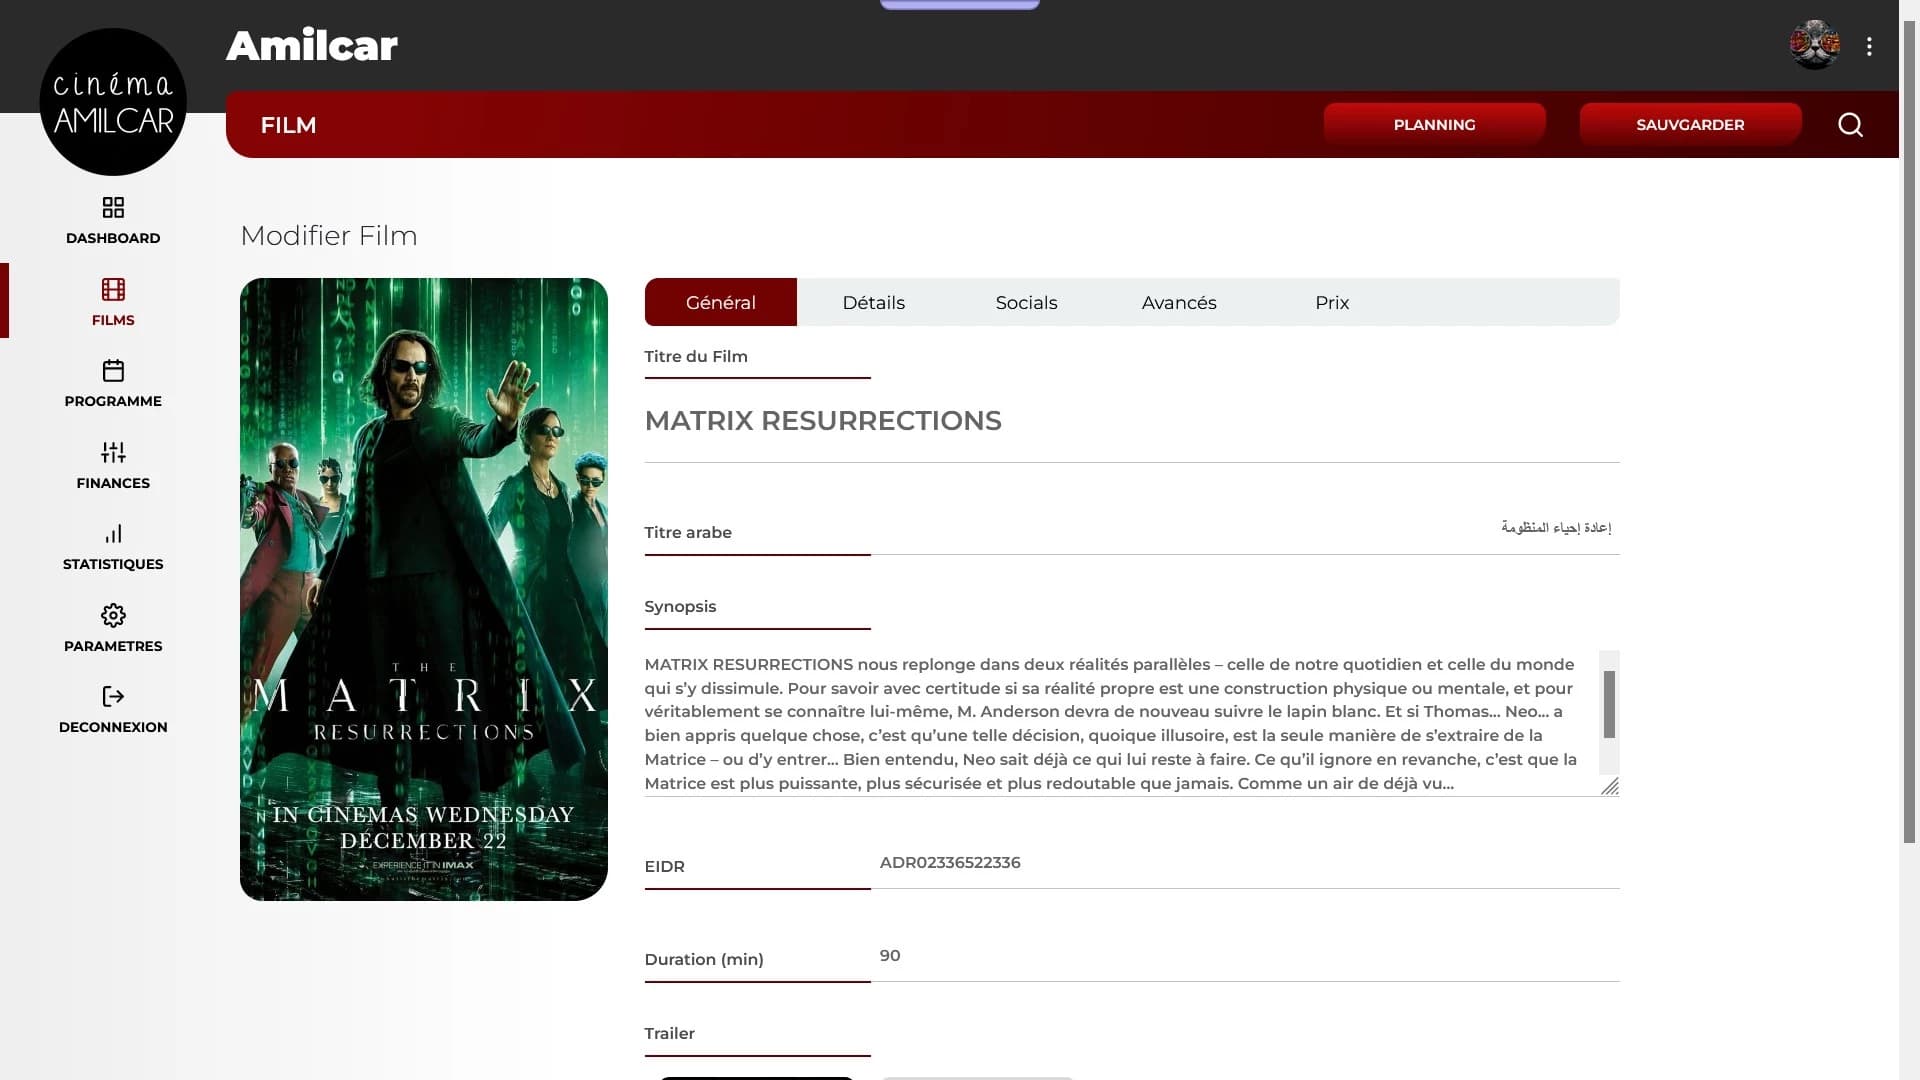Screen dimensions: 1920x1080
Task: Click the user avatar picture
Action: click(1814, 45)
